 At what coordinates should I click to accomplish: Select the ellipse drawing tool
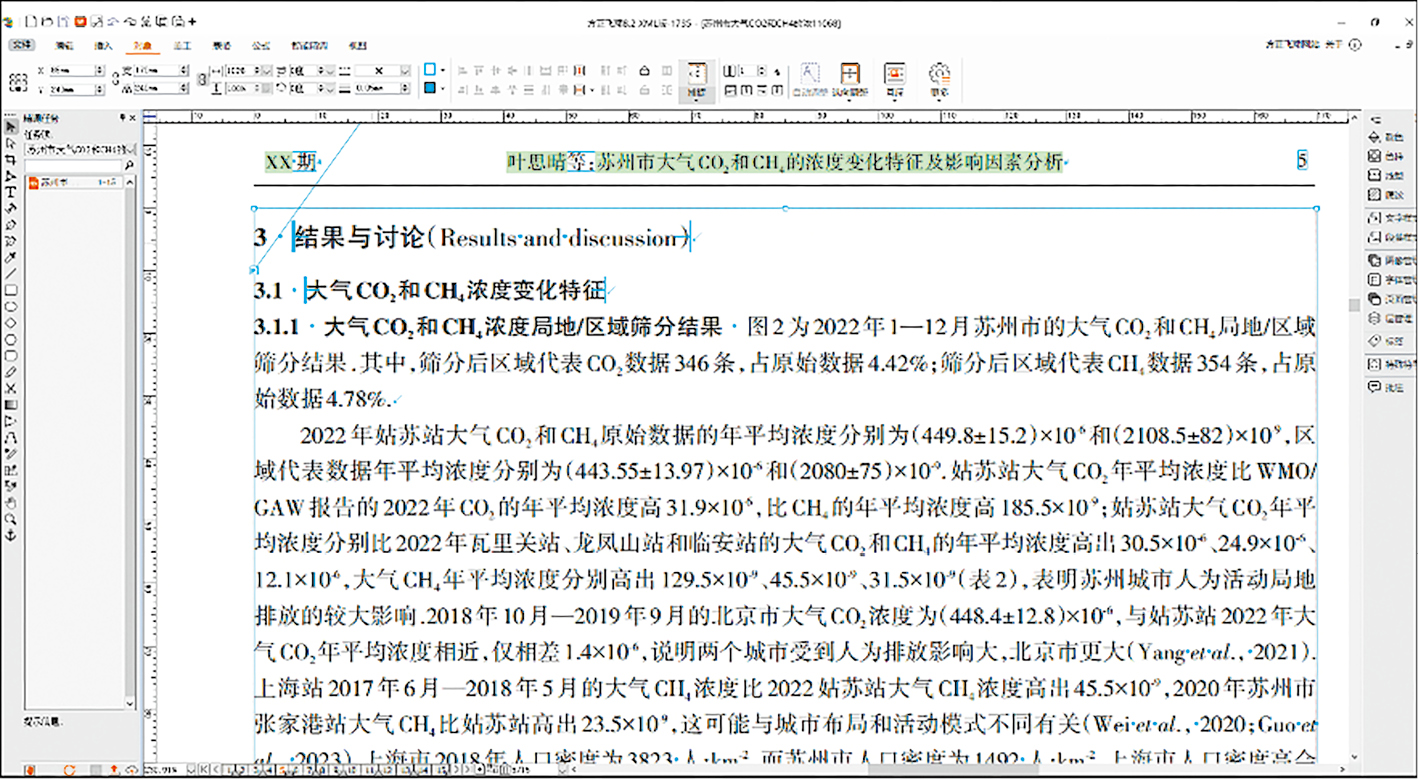(11, 306)
